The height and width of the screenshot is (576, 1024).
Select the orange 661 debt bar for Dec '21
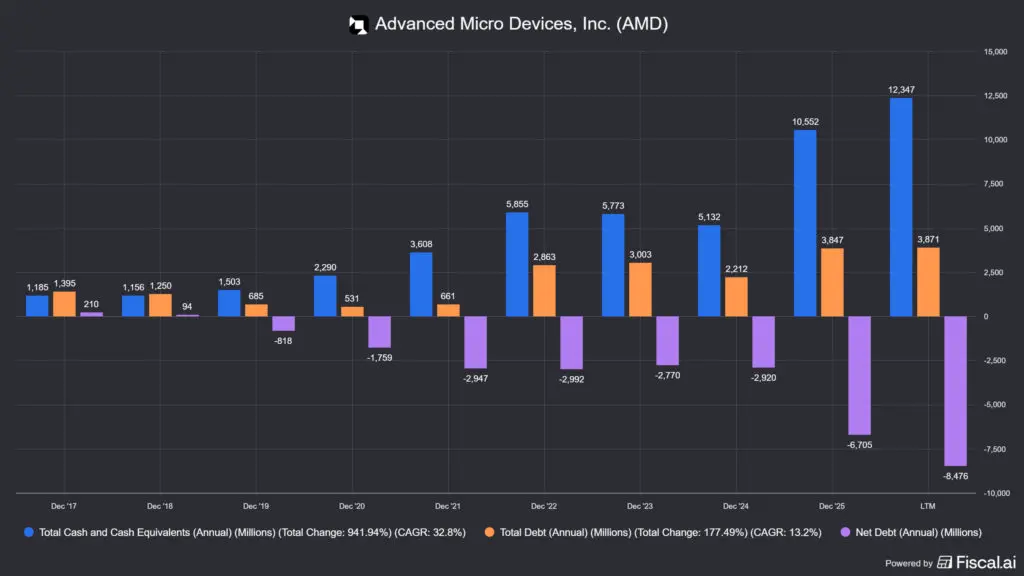[448, 311]
